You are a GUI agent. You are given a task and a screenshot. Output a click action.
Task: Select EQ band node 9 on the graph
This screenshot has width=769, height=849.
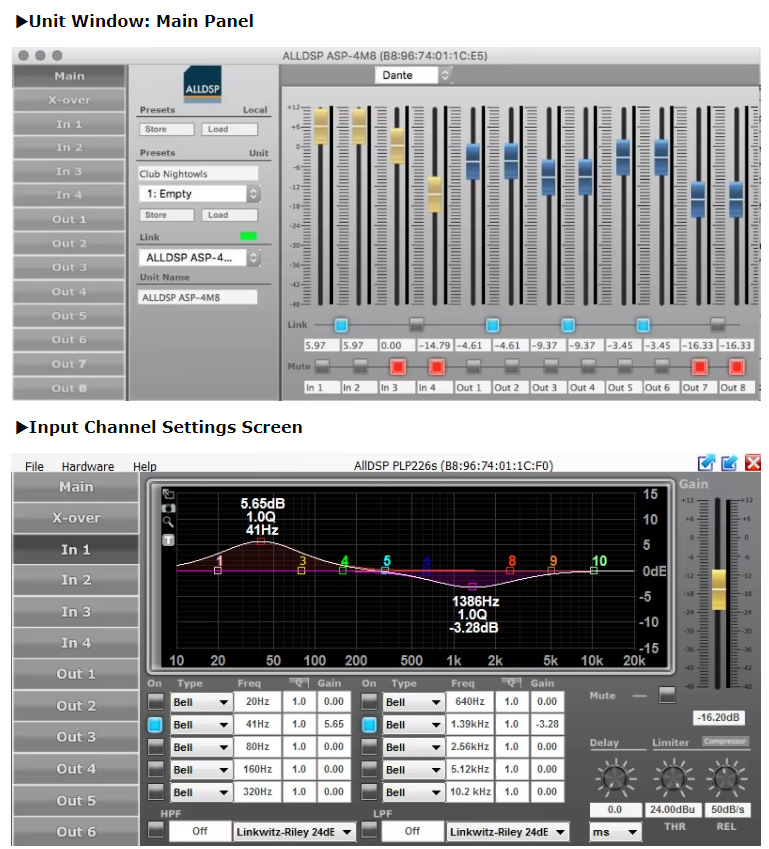[x=551, y=570]
